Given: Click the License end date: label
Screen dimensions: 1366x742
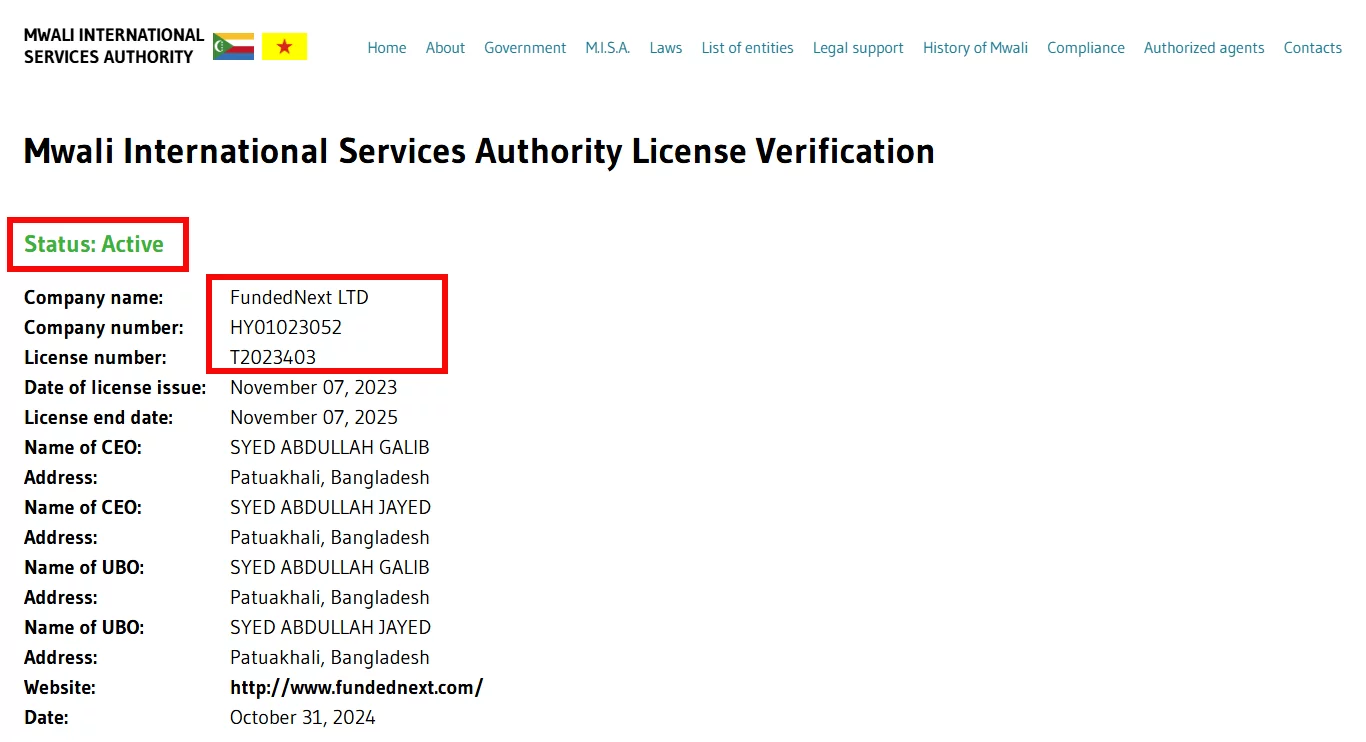Looking at the screenshot, I should point(99,417).
